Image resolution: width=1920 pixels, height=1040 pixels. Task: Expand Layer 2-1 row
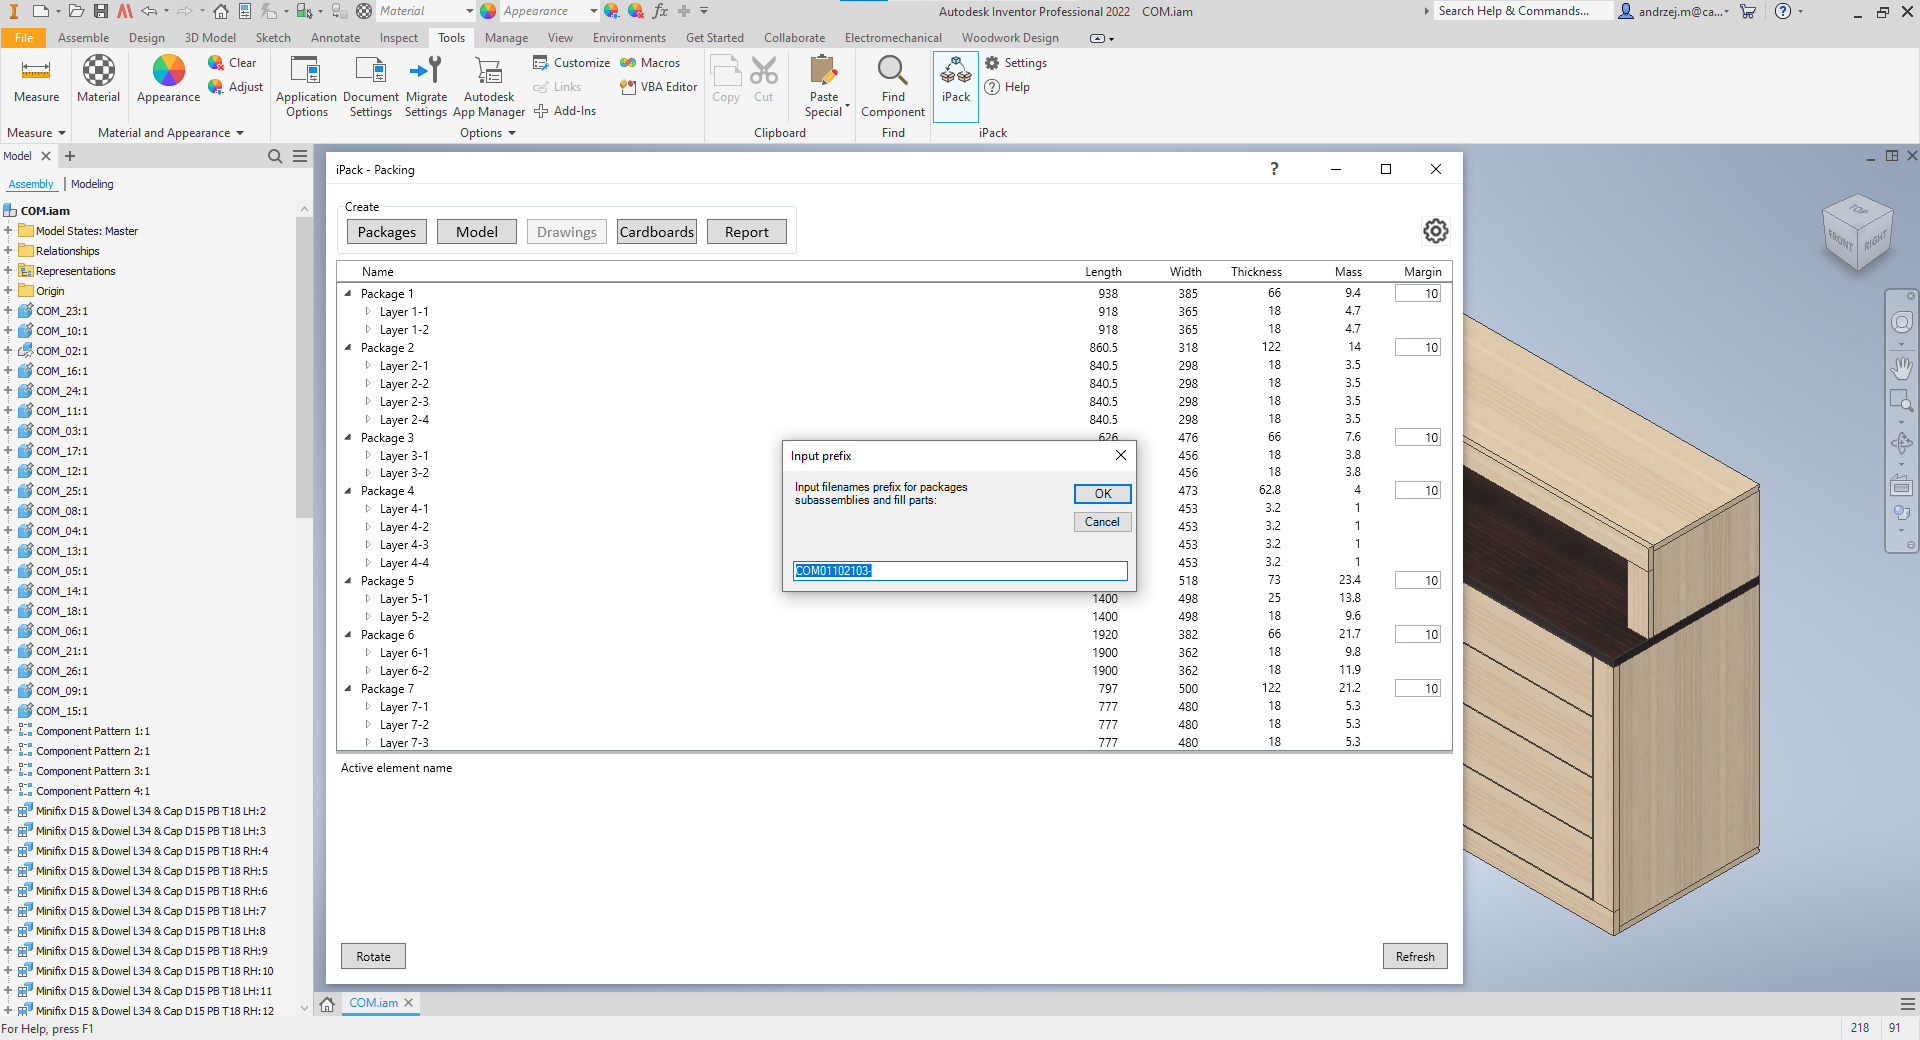coord(368,366)
